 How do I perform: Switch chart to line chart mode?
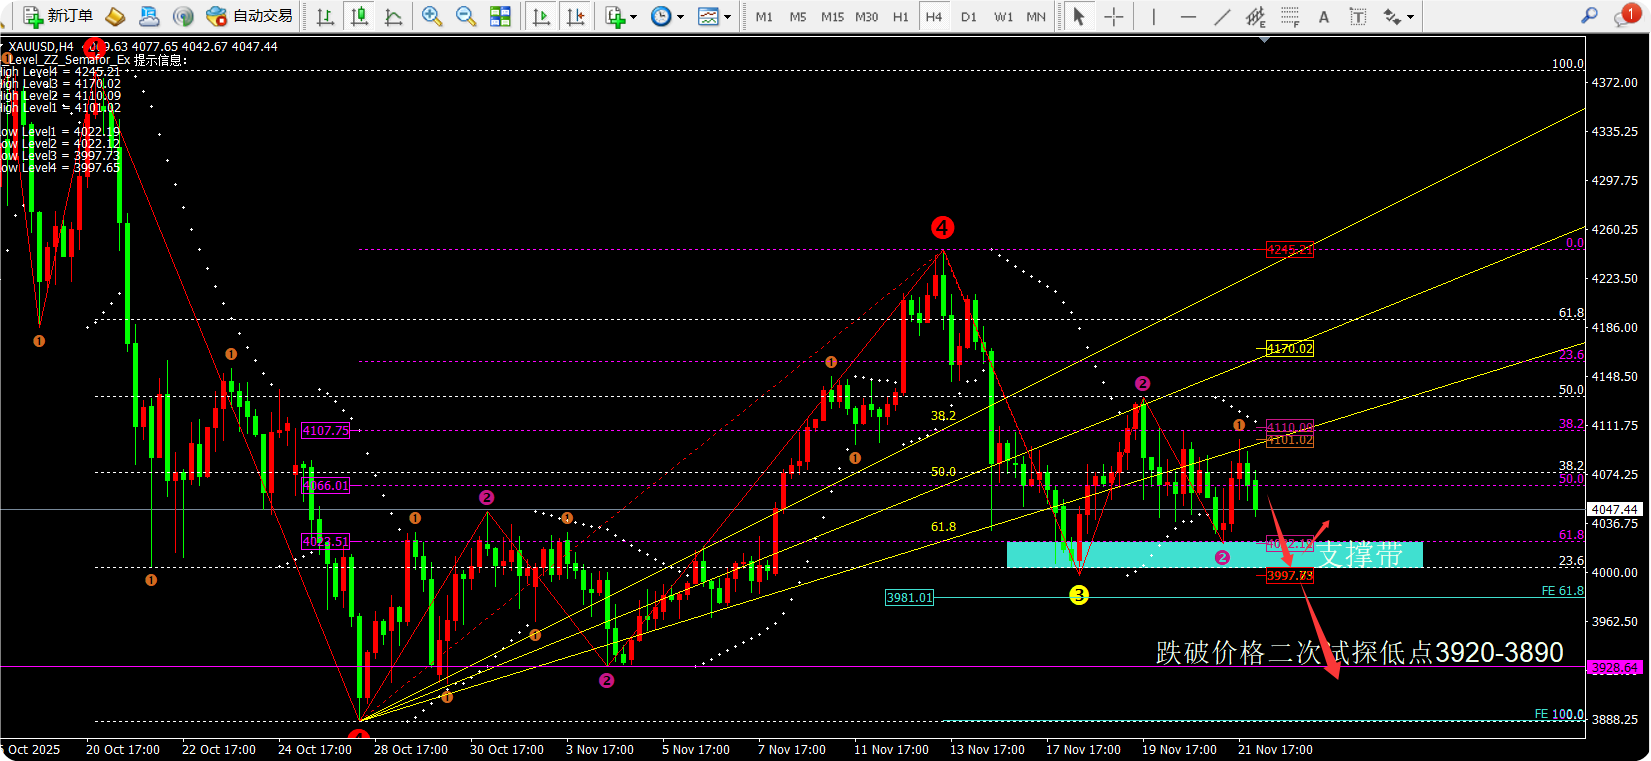click(x=393, y=16)
